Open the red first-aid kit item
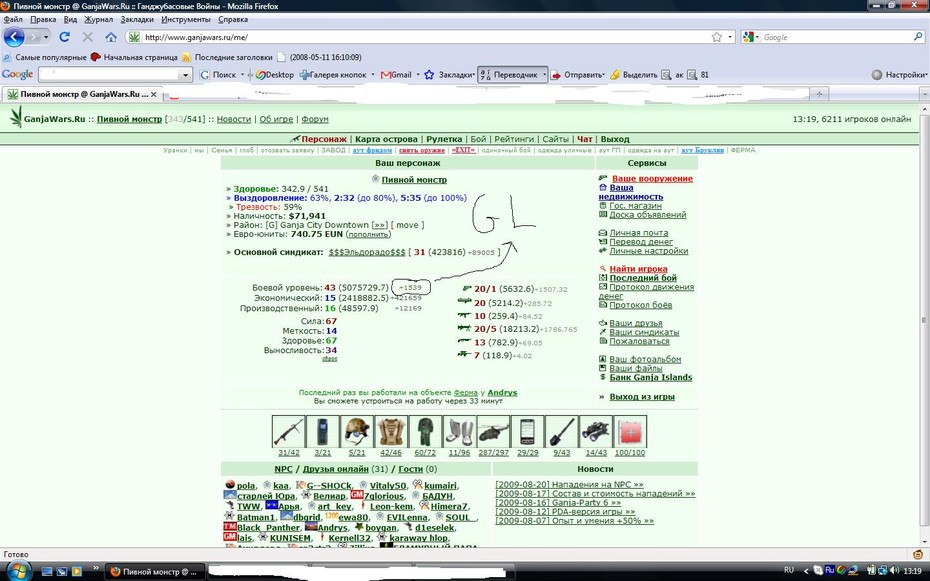This screenshot has width=930, height=581. pyautogui.click(x=630, y=432)
